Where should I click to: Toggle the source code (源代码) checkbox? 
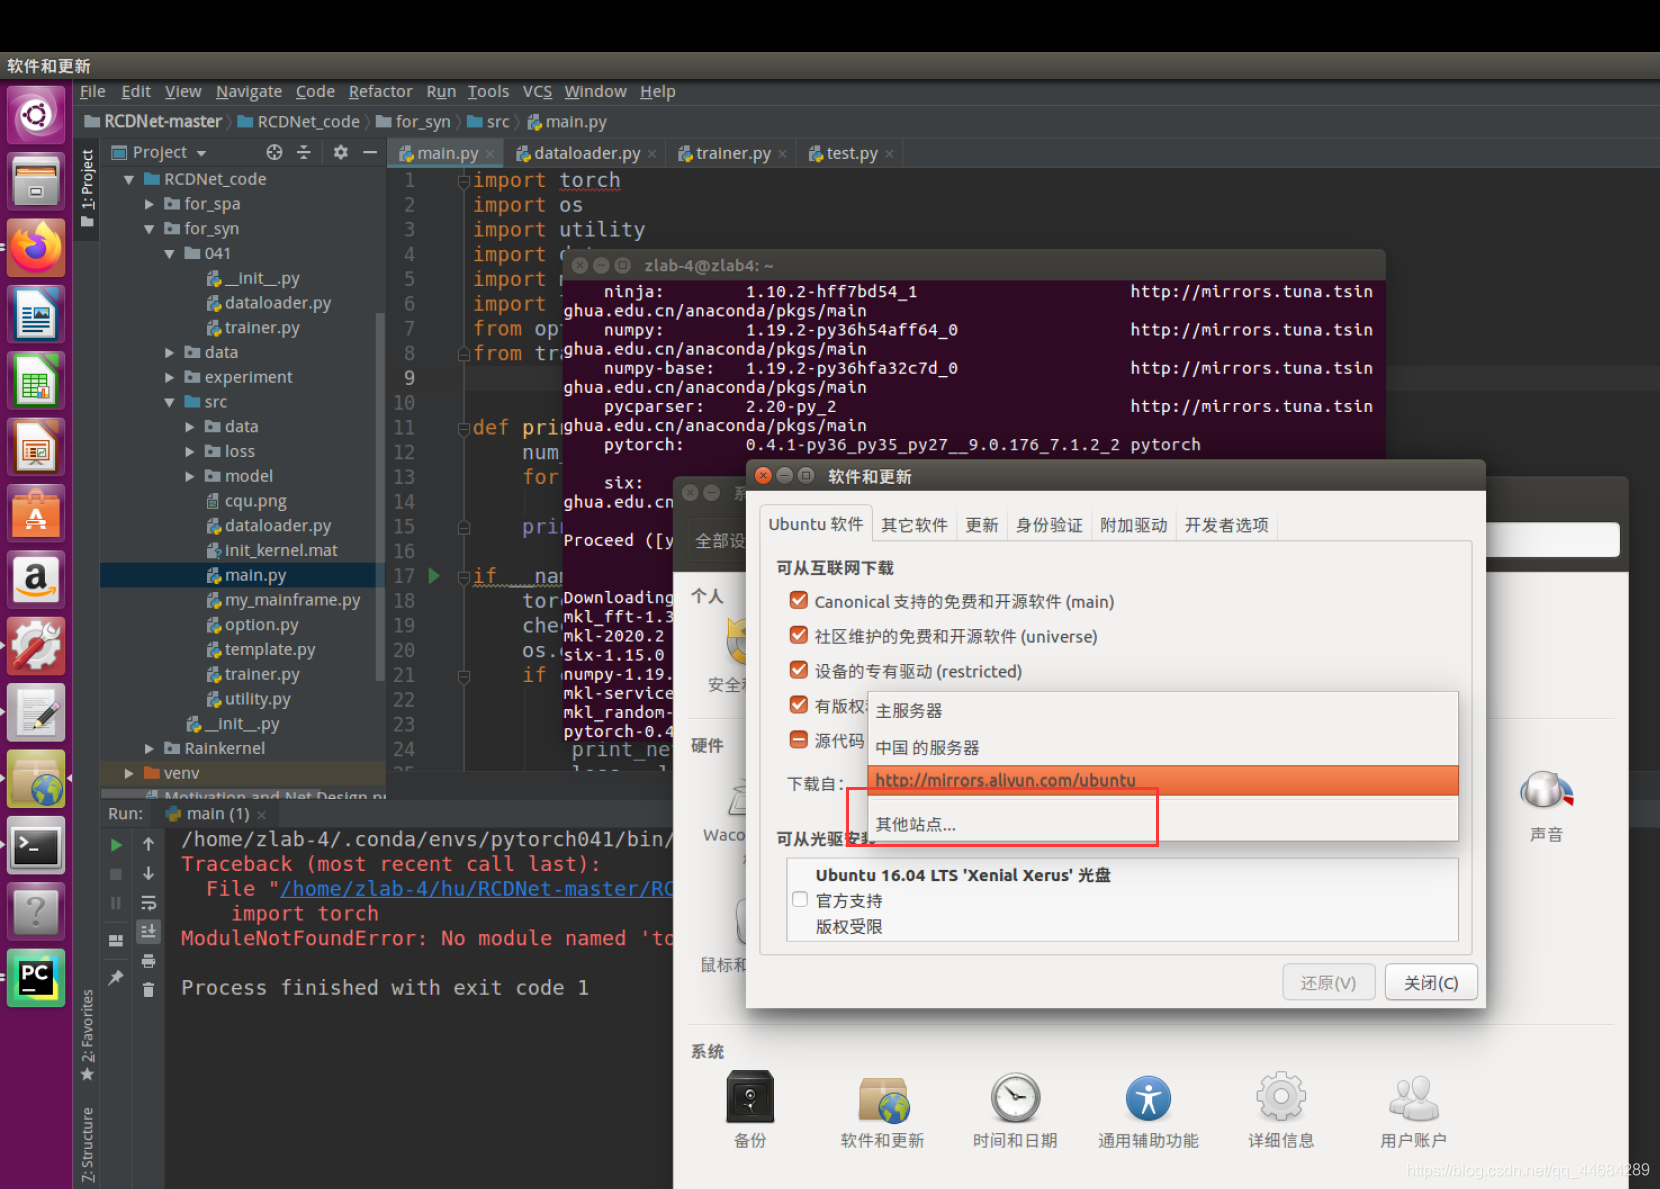click(x=798, y=740)
